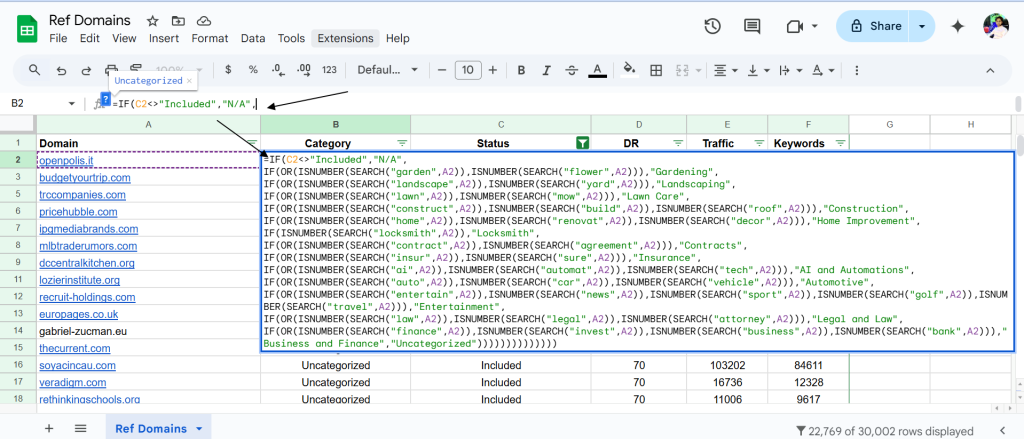Toggle the Category column filter
1024x439 pixels.
pyautogui.click(x=403, y=143)
